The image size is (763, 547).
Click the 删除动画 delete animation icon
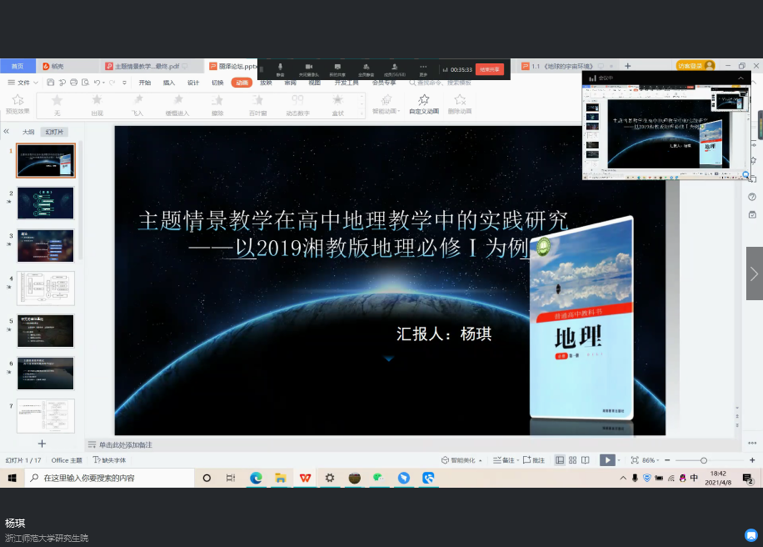(x=460, y=103)
